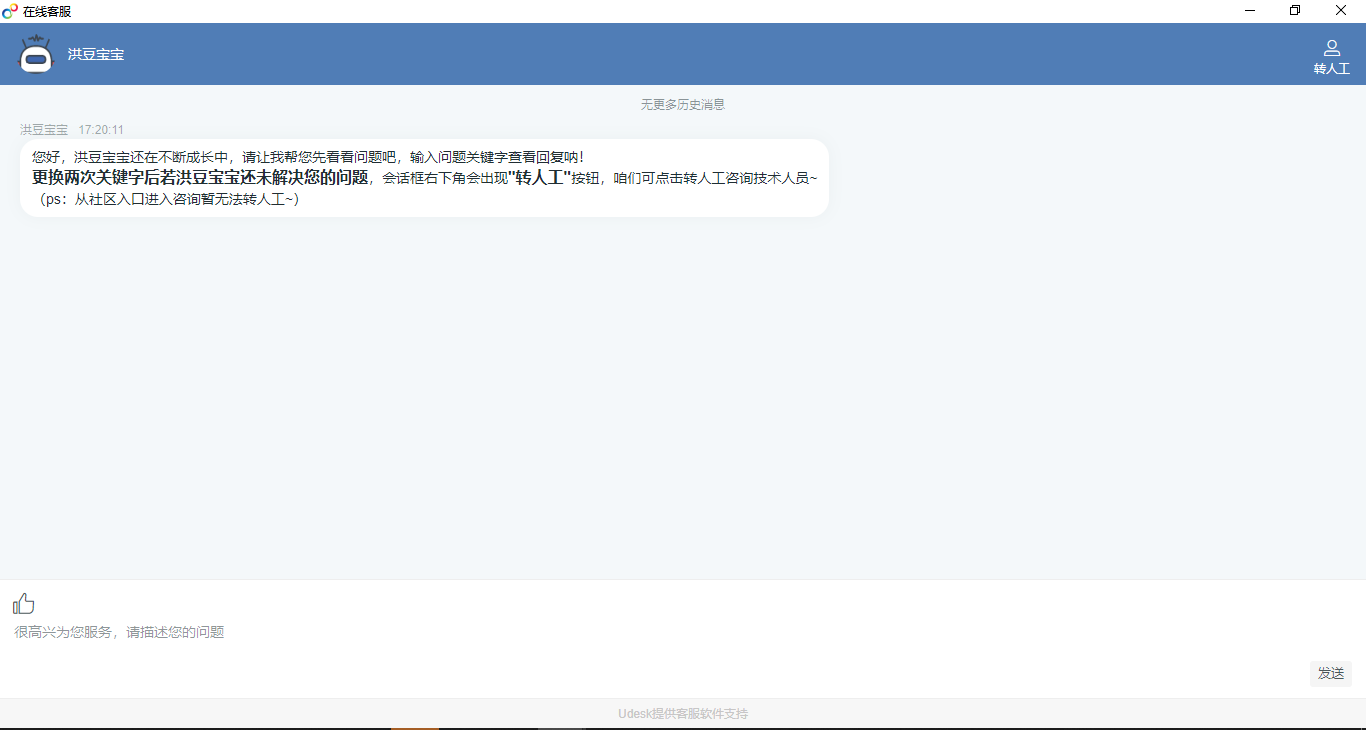Send the message with 发送 button
The image size is (1366, 730).
pyautogui.click(x=1330, y=673)
